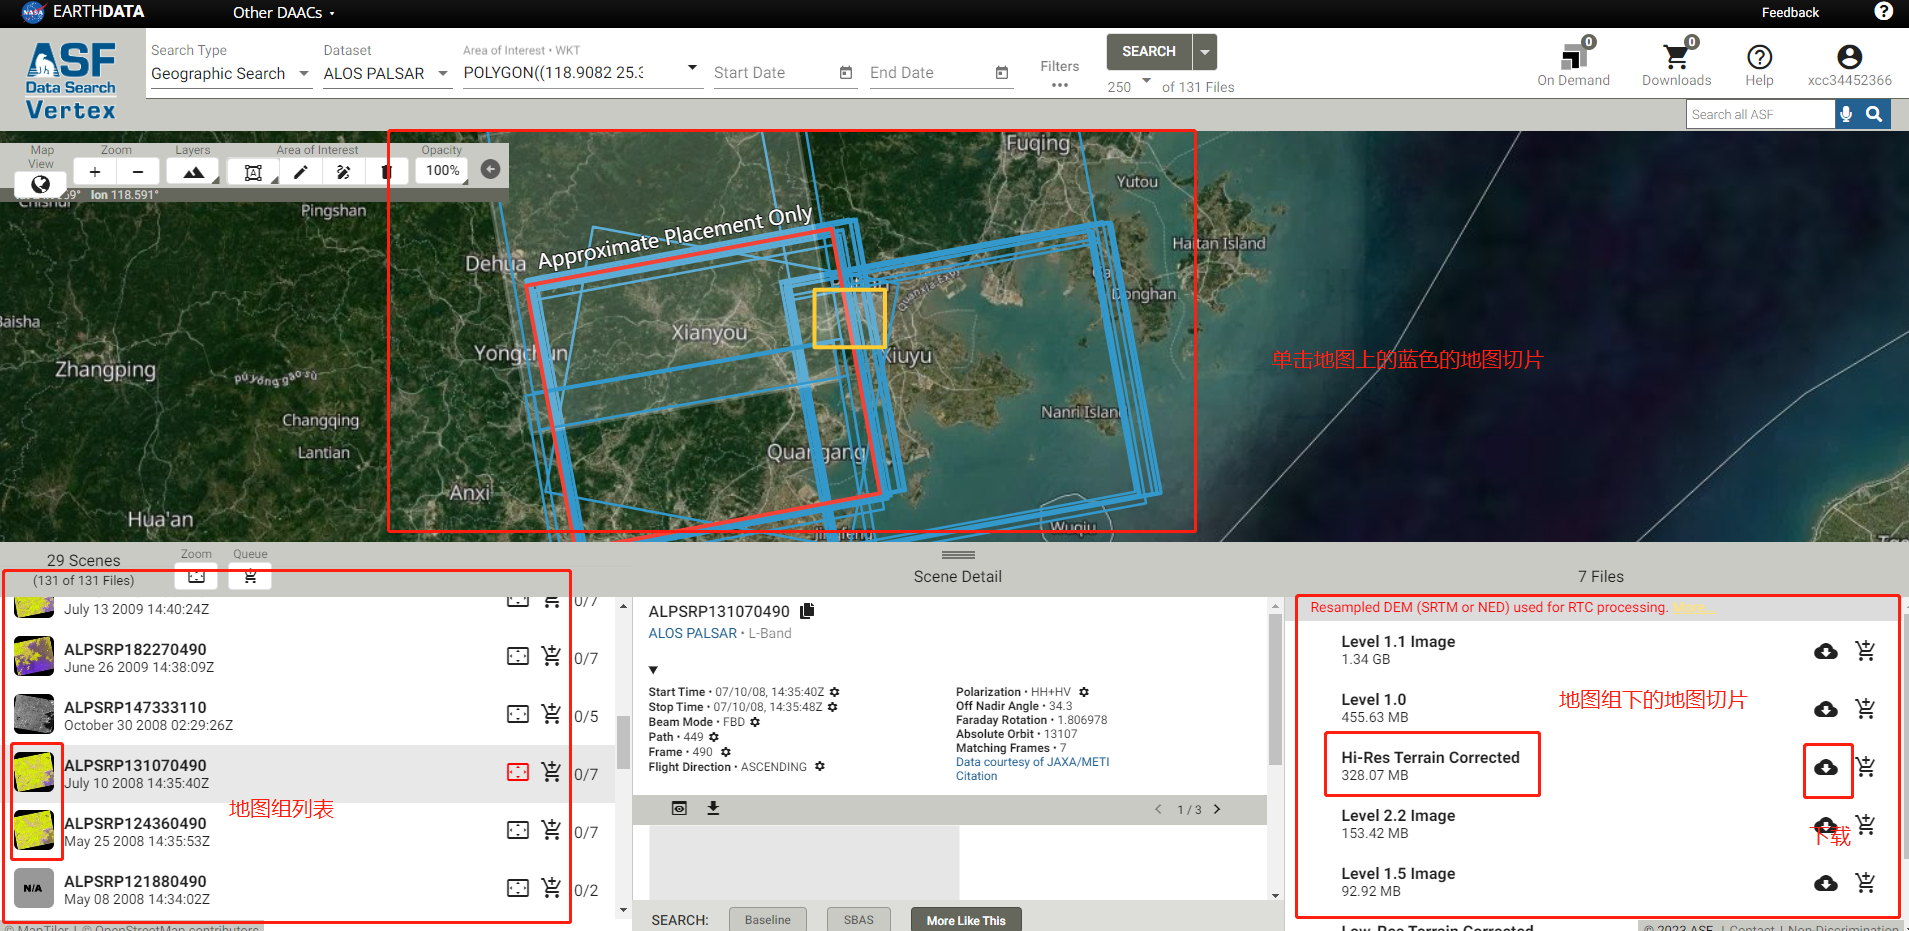Click the SEARCH button

coord(1148,51)
